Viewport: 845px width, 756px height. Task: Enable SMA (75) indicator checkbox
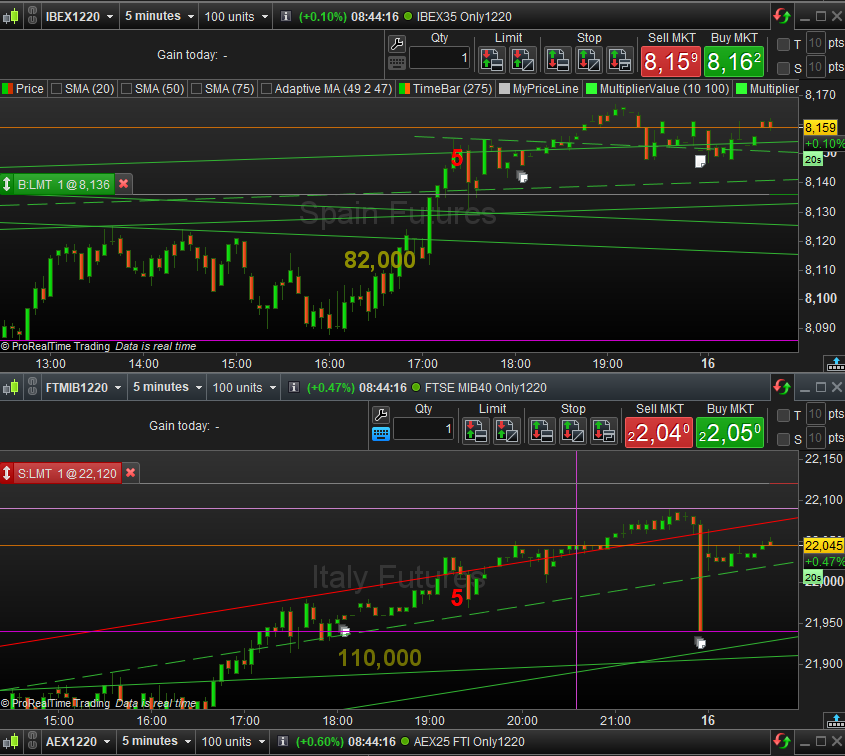point(196,89)
